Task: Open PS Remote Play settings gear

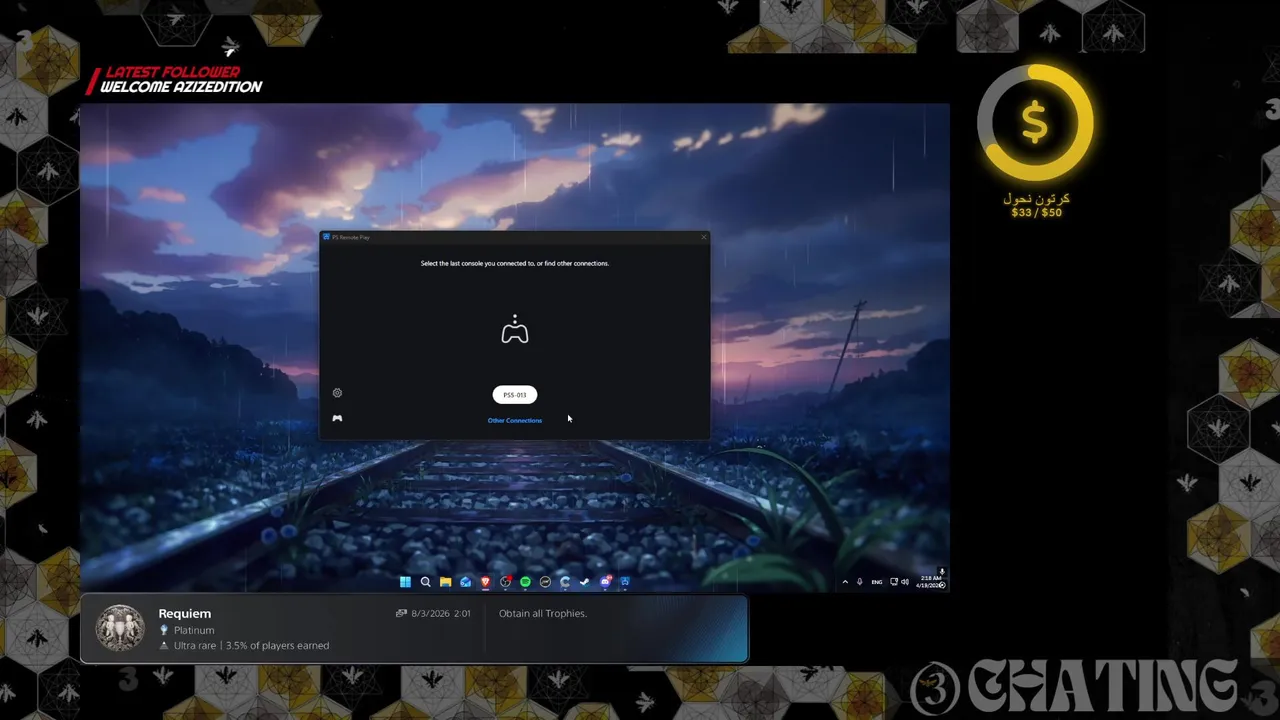Action: point(337,393)
